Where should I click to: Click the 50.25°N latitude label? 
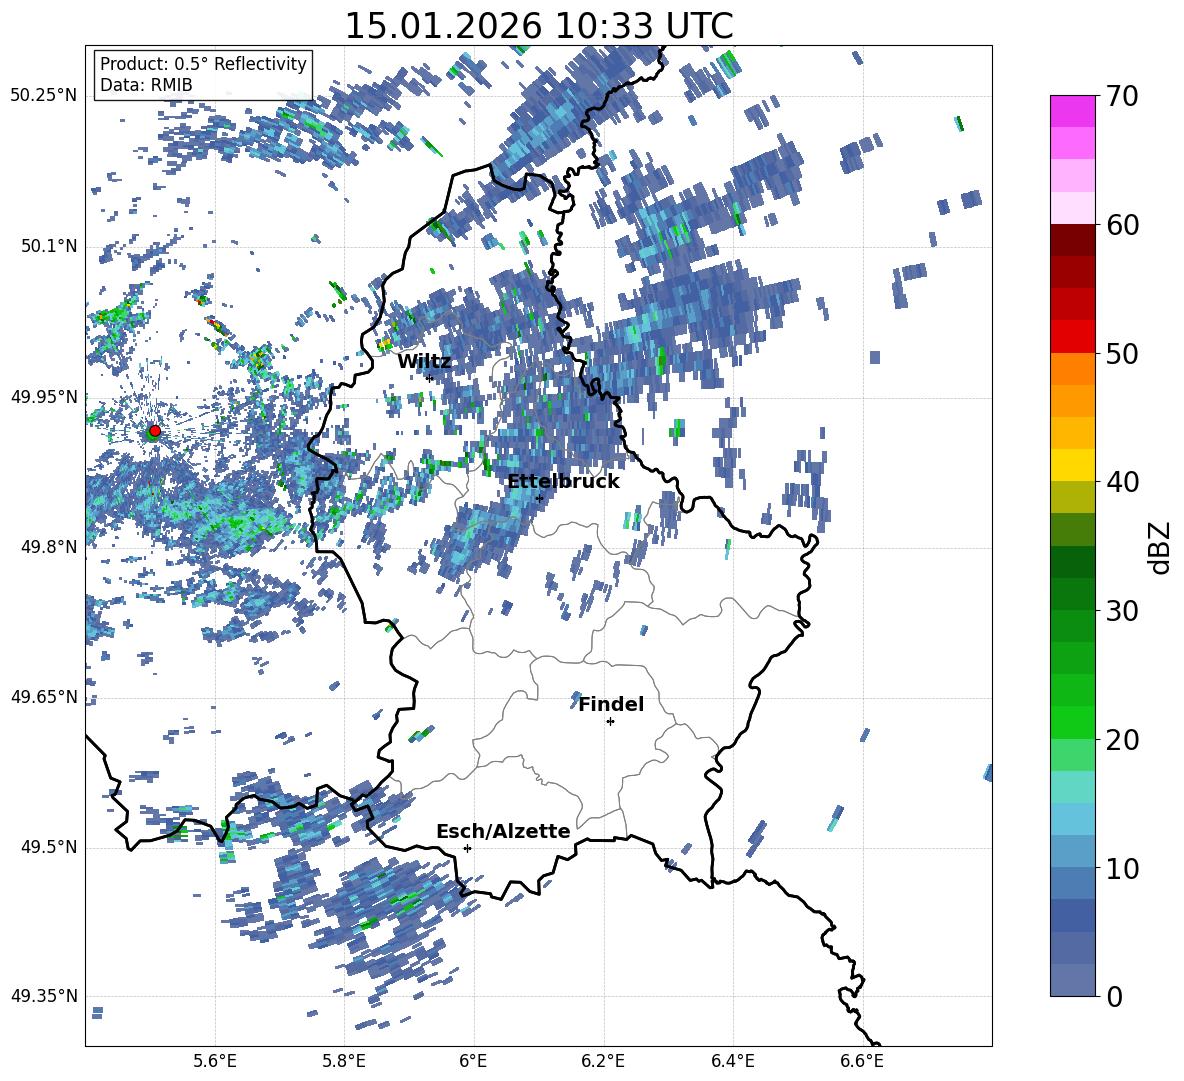(44, 96)
